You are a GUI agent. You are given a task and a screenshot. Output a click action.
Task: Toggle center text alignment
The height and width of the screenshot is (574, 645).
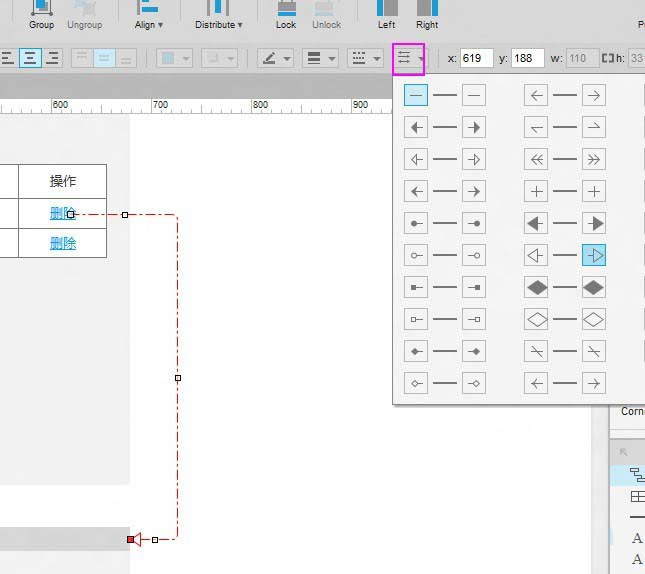click(31, 58)
